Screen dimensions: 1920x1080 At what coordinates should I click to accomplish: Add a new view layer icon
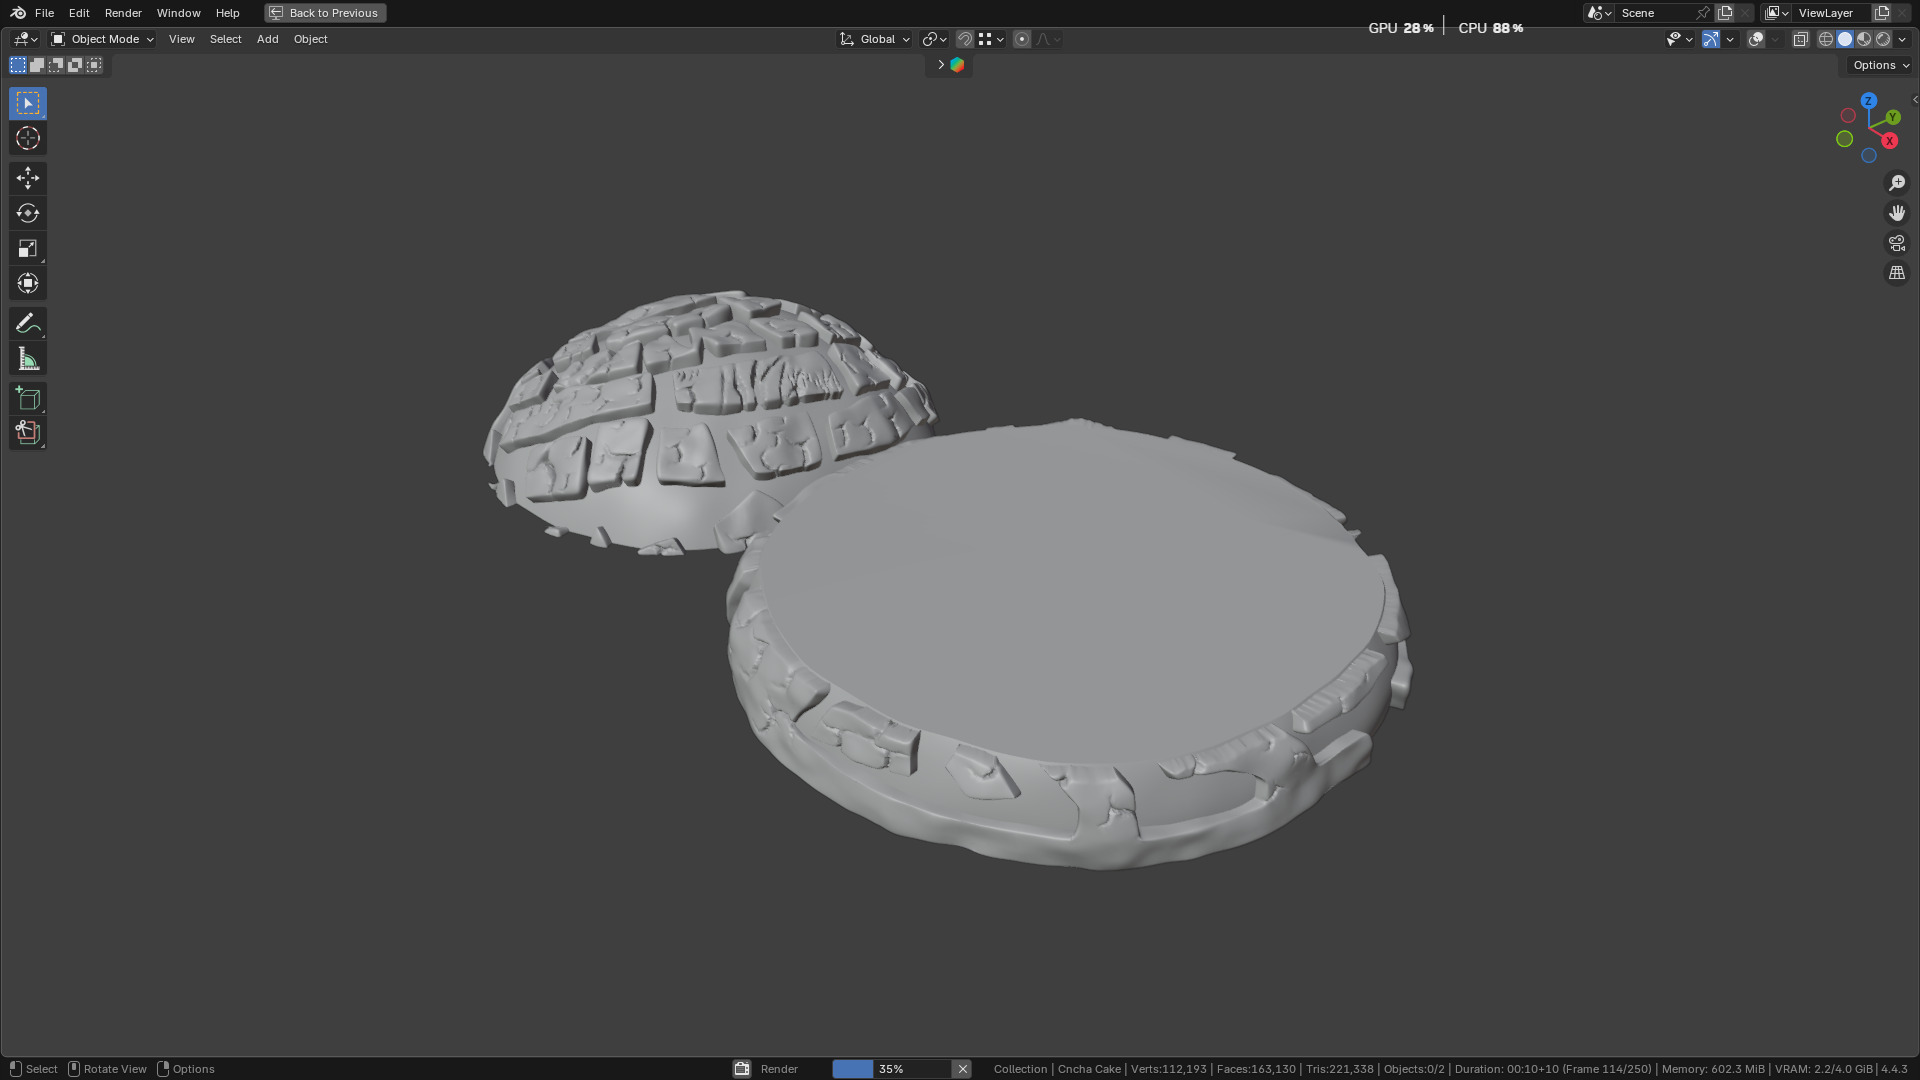[x=1881, y=13]
